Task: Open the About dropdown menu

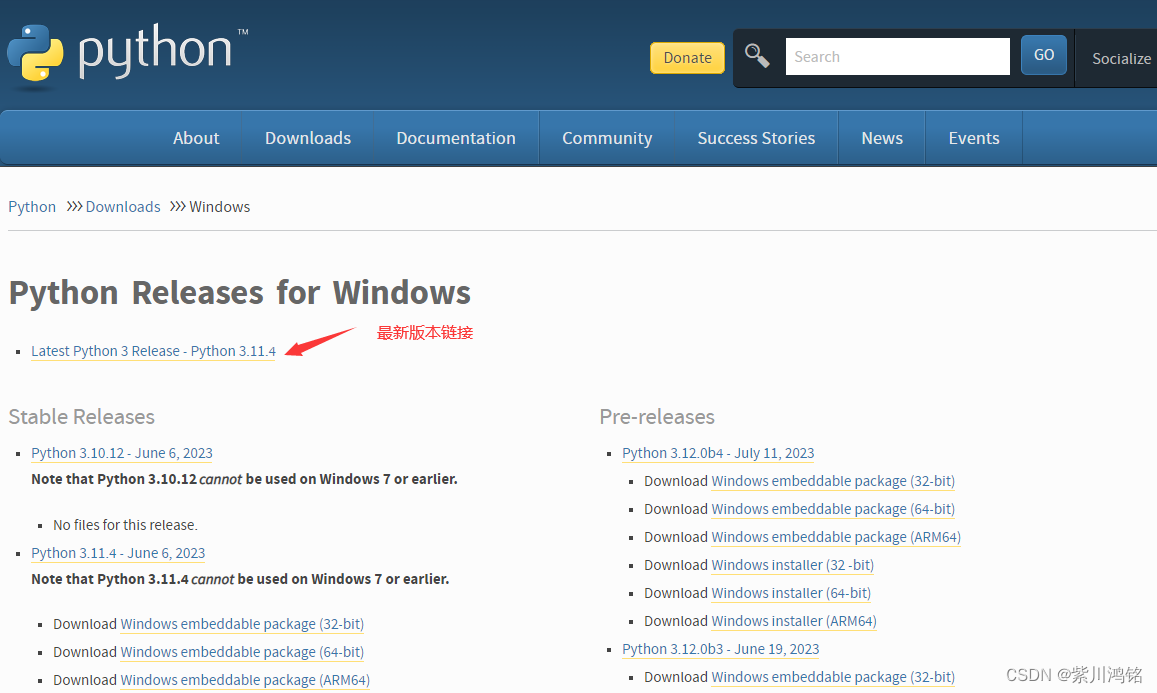Action: [x=196, y=137]
